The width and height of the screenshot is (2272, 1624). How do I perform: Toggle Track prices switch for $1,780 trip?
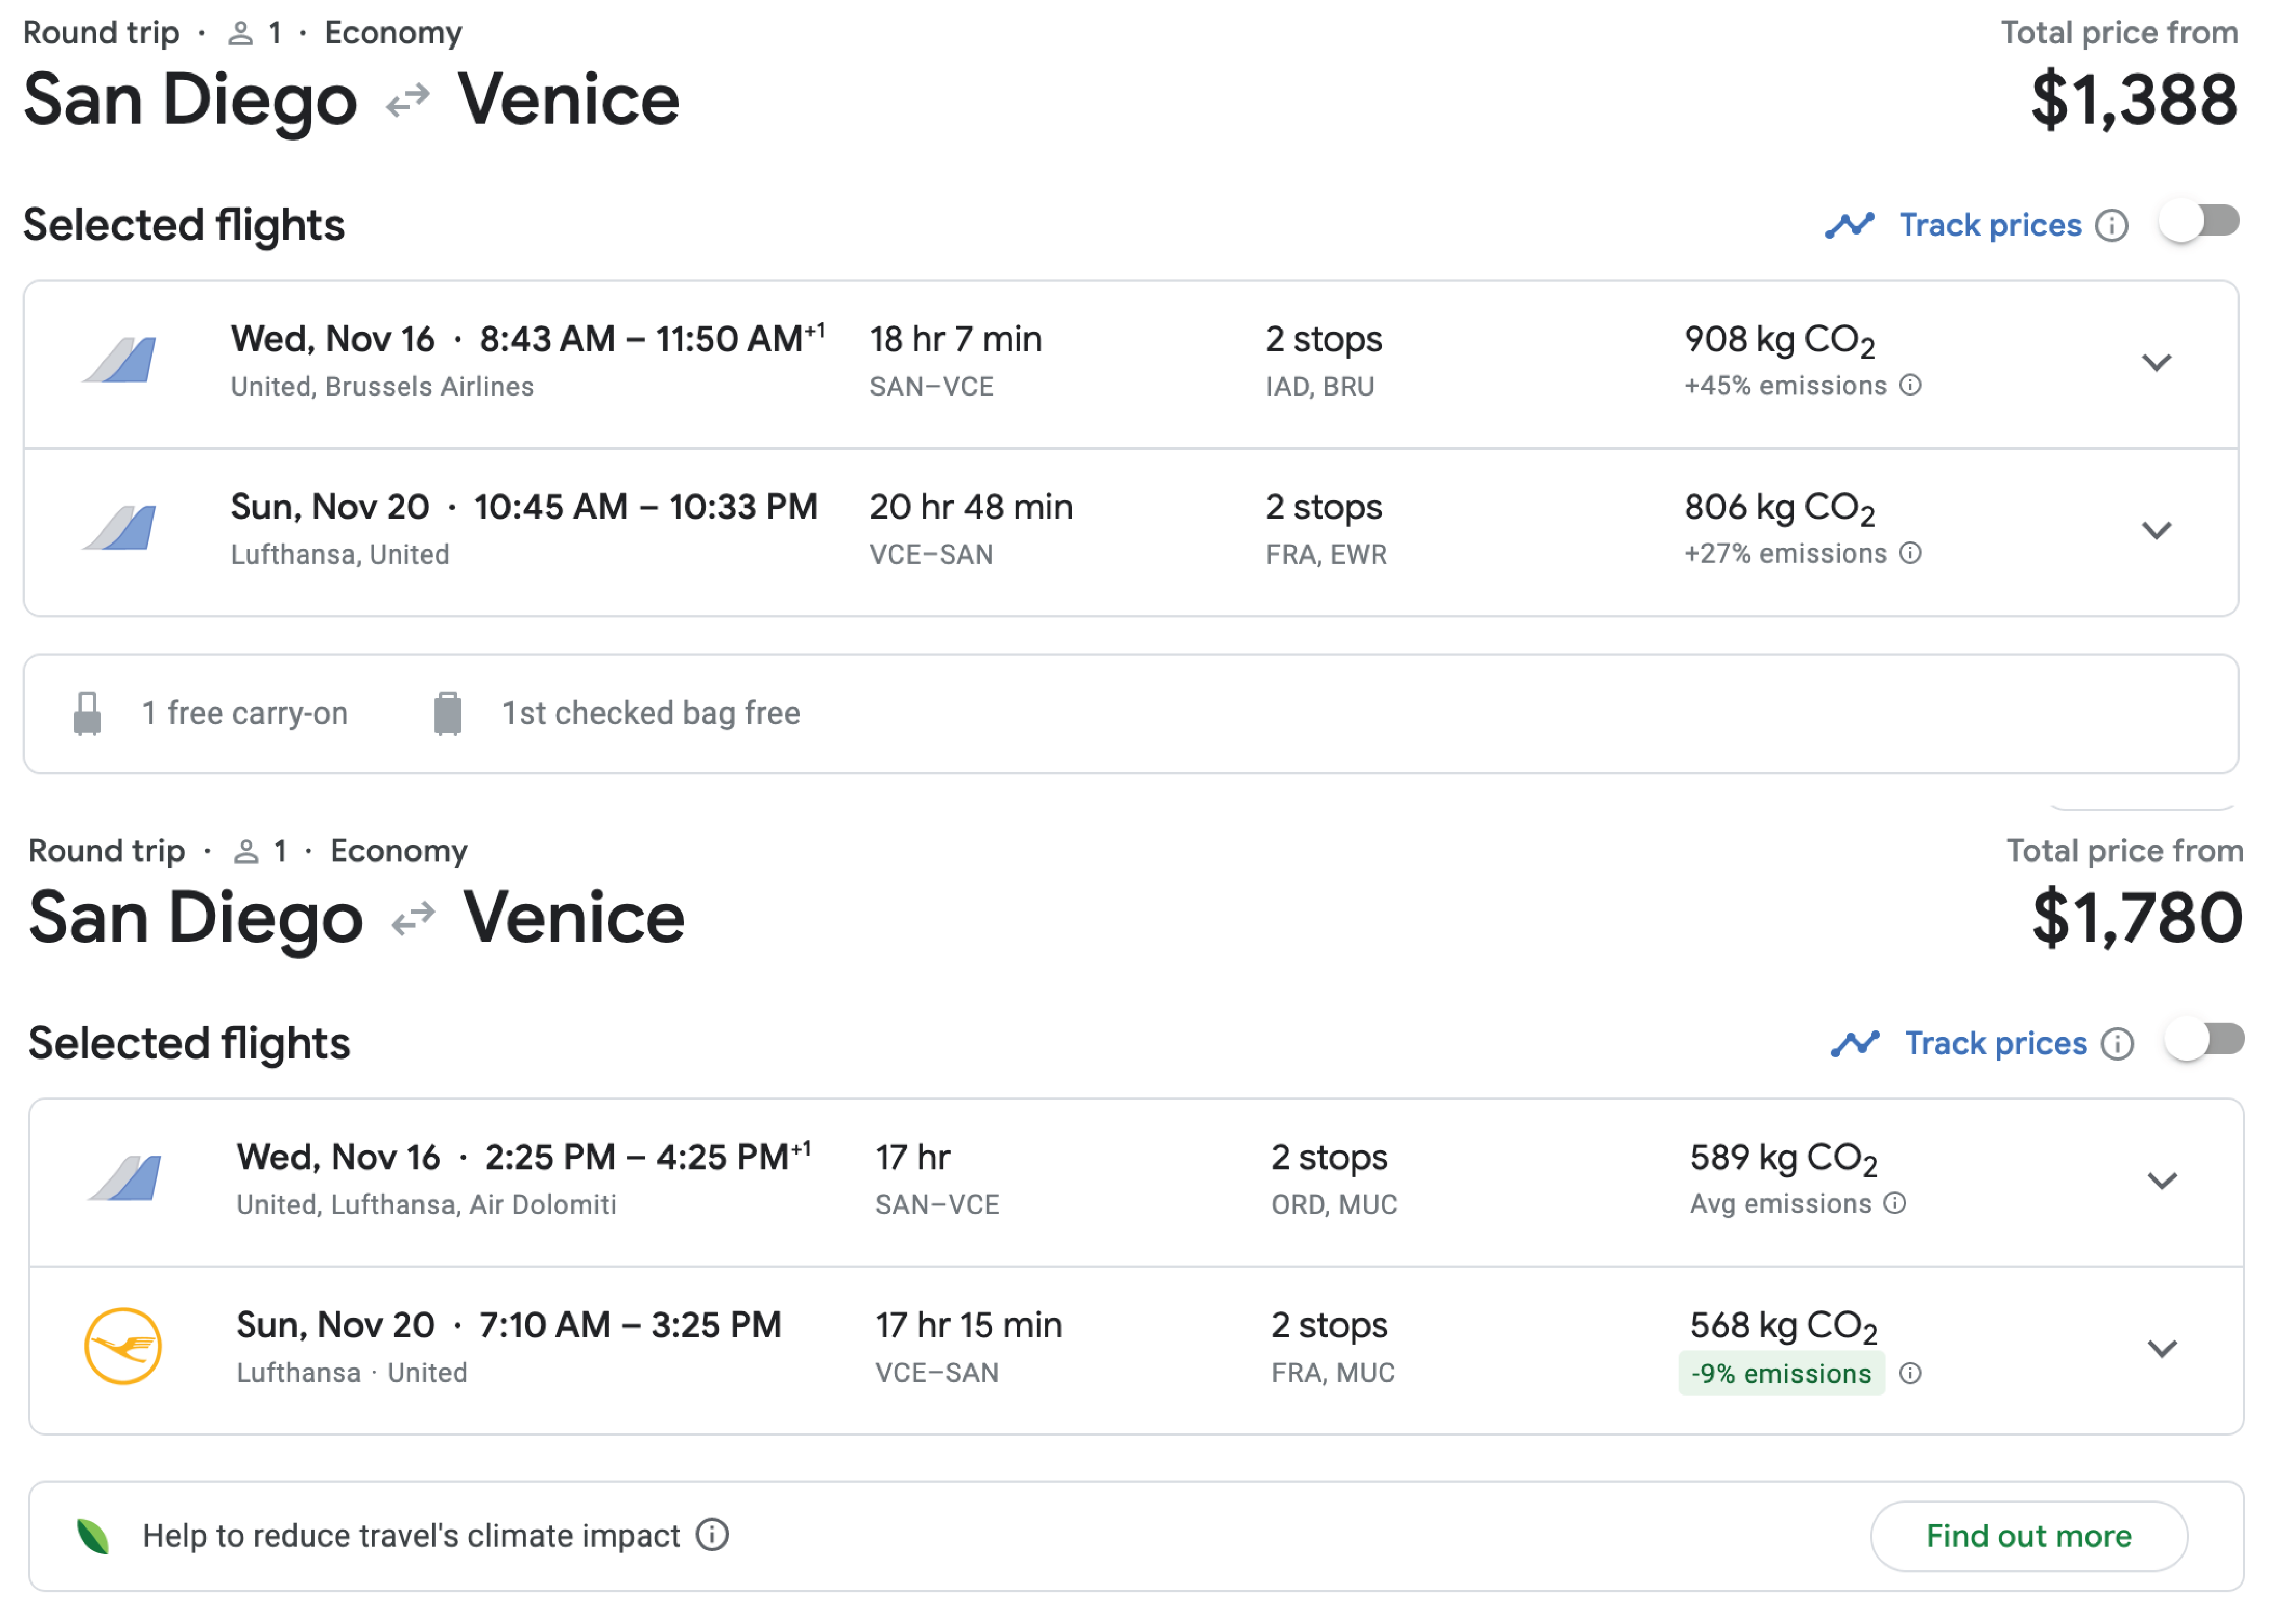coord(2204,1039)
